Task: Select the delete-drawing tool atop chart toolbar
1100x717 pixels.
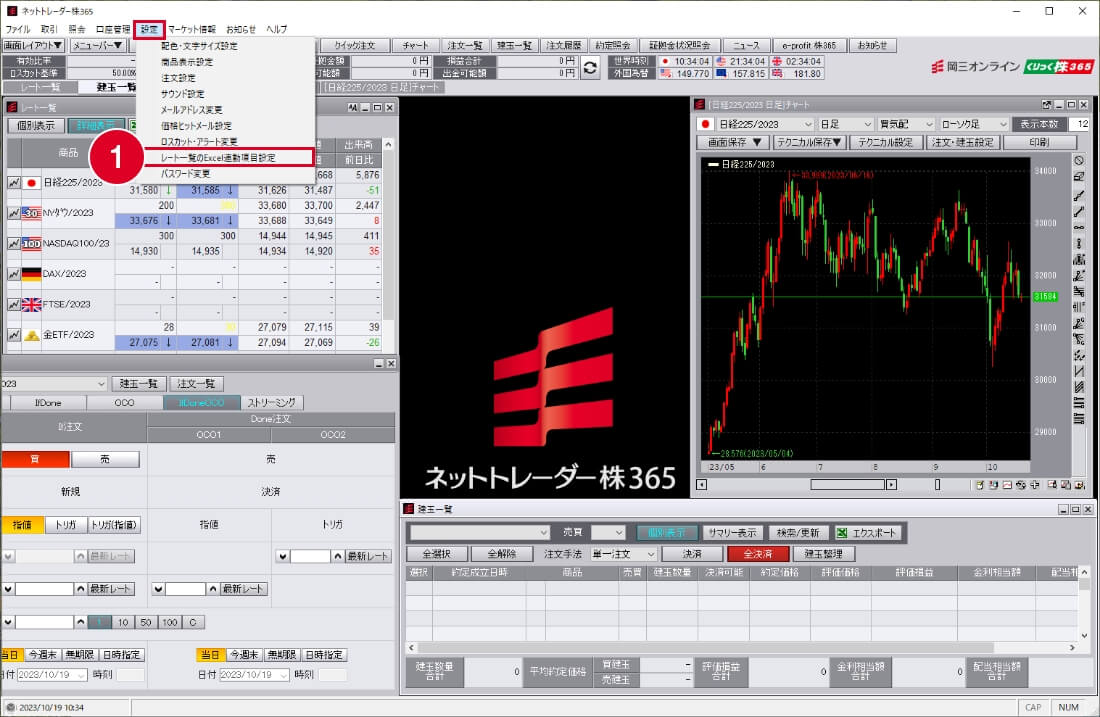Action: click(x=1079, y=161)
